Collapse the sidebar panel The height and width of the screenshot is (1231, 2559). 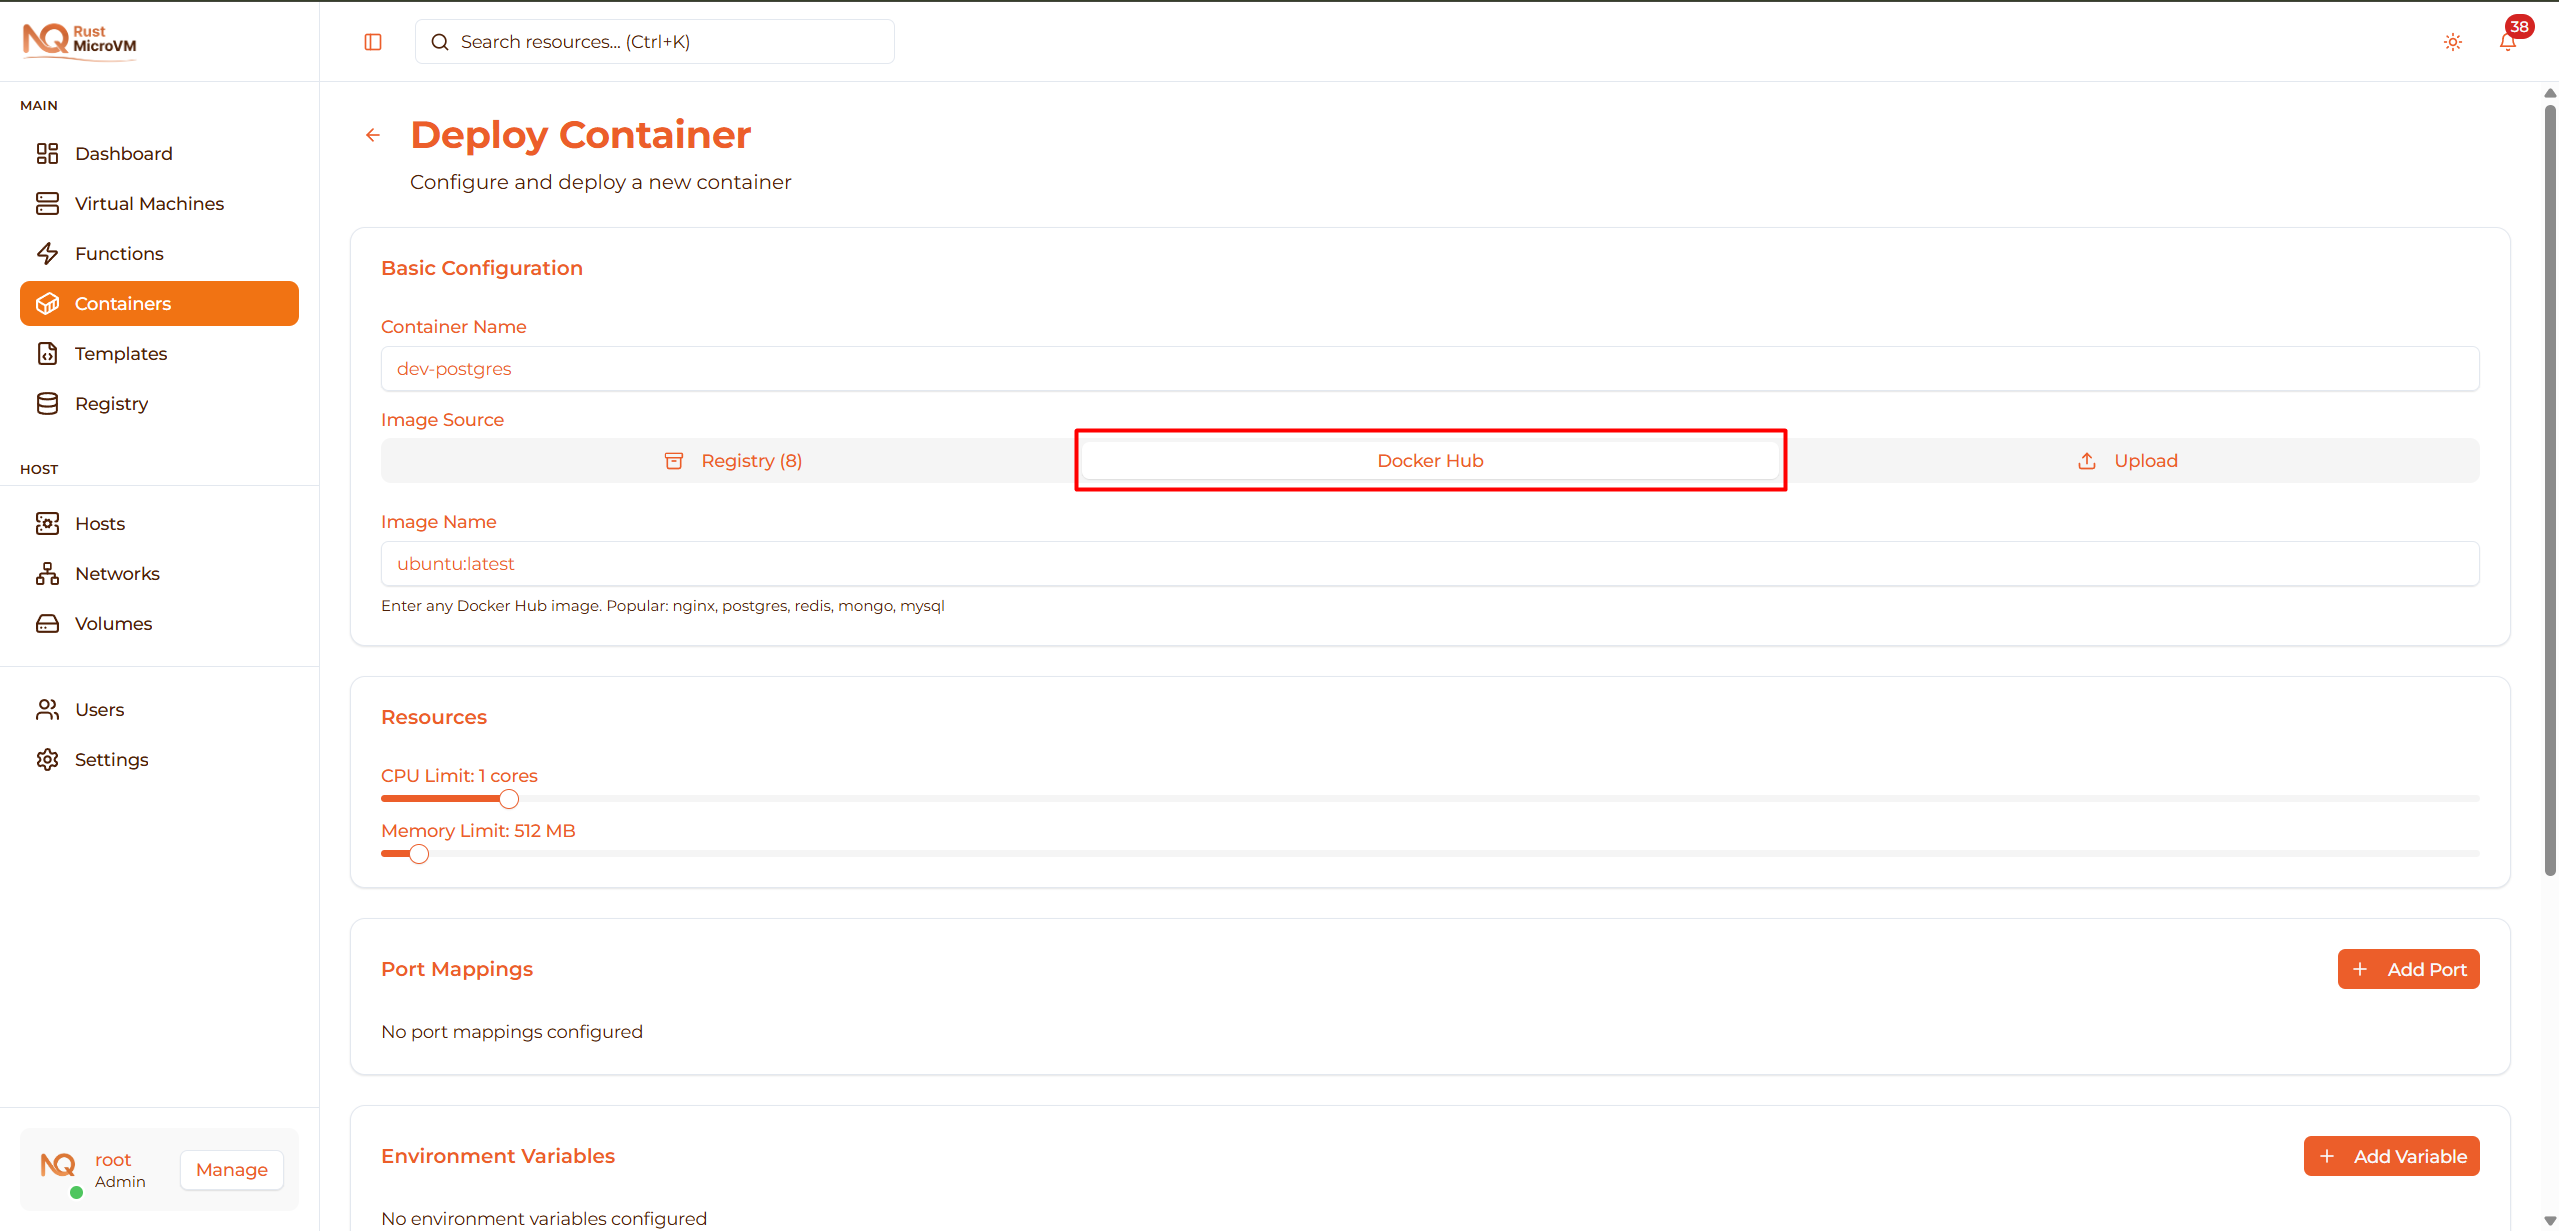(x=373, y=41)
